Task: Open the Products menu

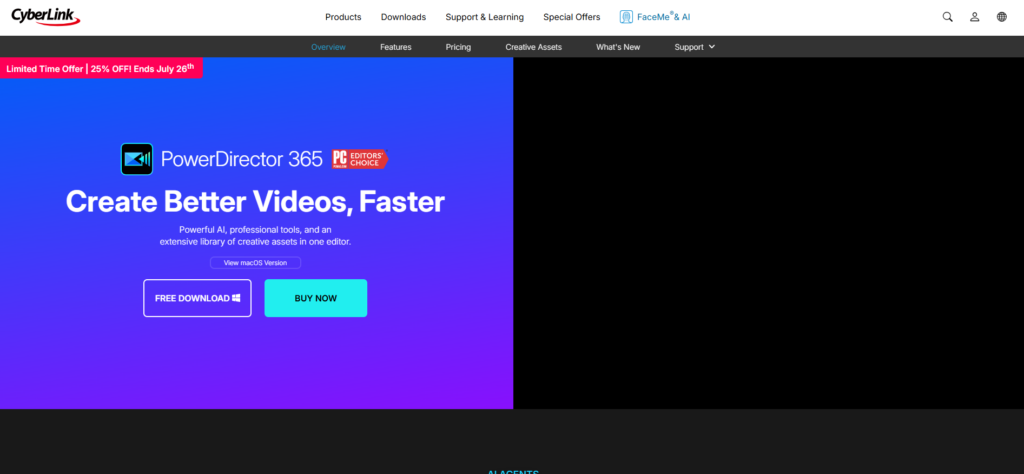Action: 343,17
